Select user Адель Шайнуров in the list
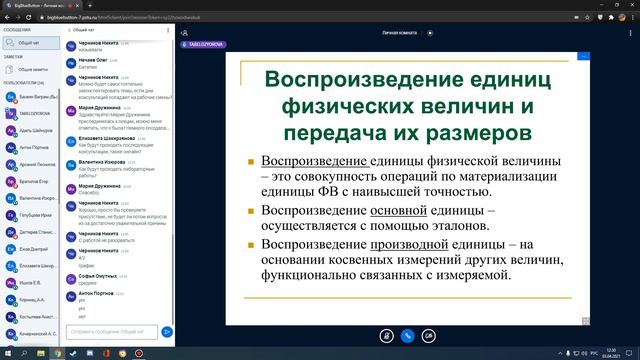 (x=31, y=131)
